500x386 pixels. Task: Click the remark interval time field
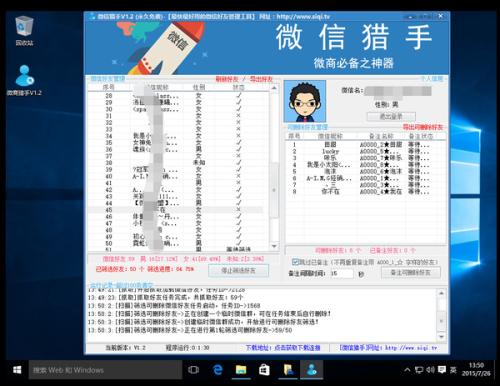(341, 274)
